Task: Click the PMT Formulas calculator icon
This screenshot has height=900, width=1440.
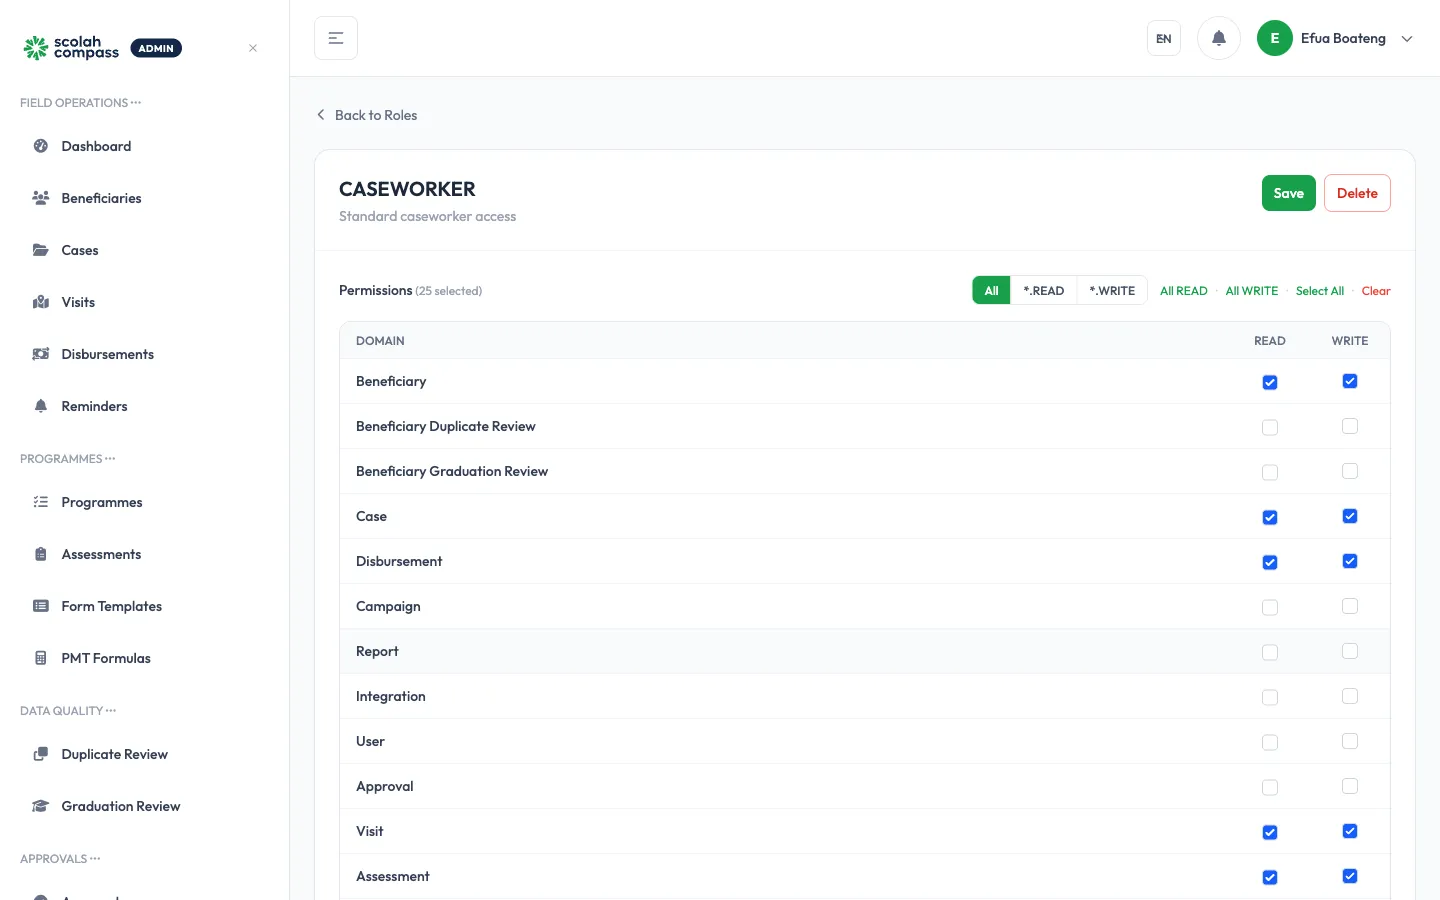Action: click(x=41, y=658)
